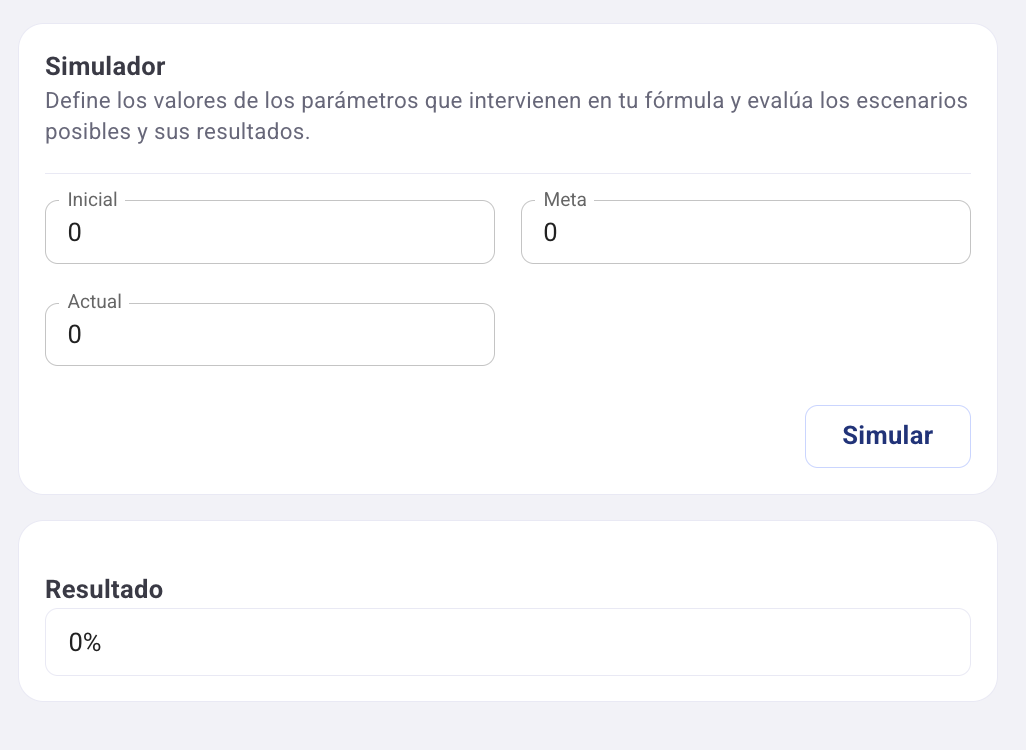Click the divider line below the description

click(x=508, y=173)
